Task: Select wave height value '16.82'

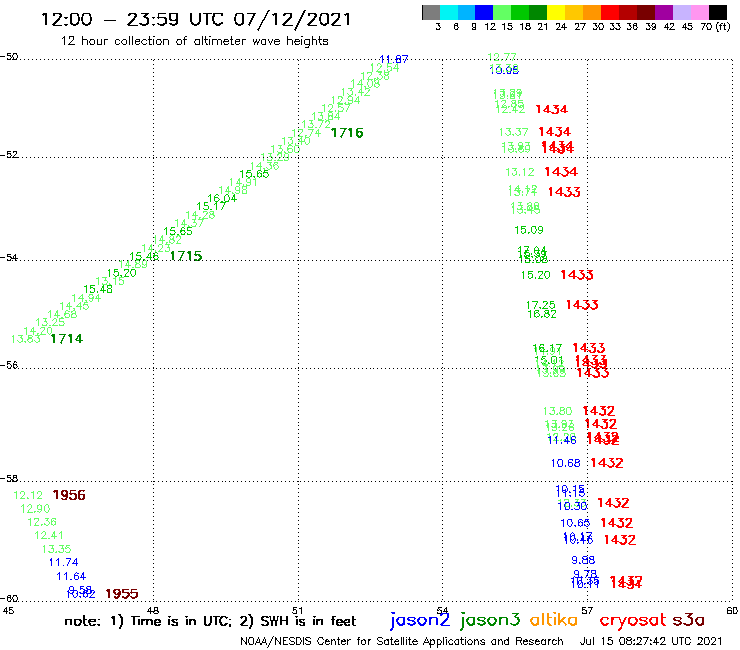Action: [542, 314]
